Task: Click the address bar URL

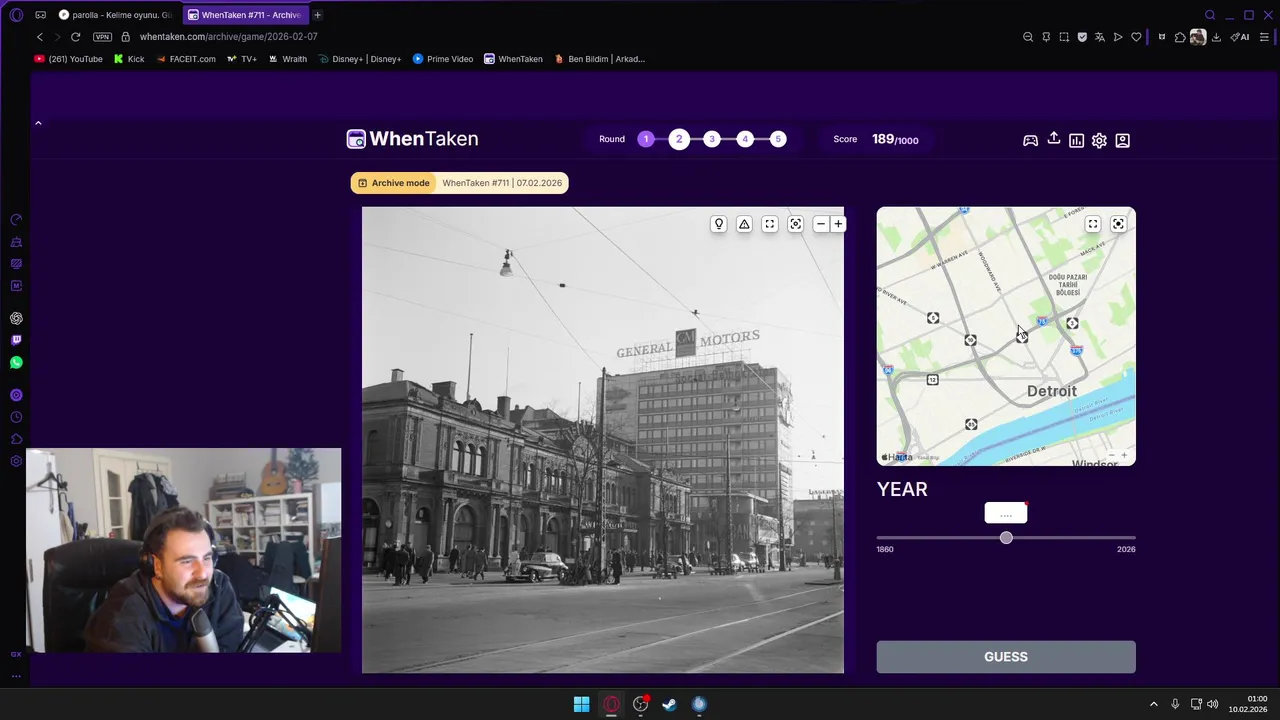Action: [x=229, y=37]
